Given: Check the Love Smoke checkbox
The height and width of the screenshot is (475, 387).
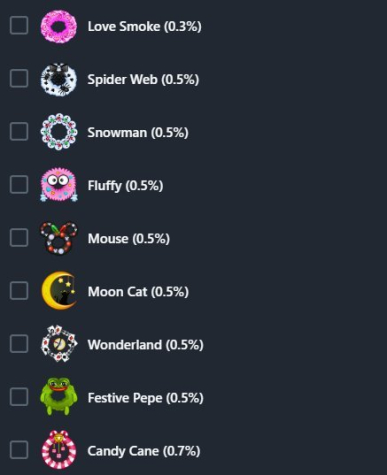Looking at the screenshot, I should (x=19, y=25).
